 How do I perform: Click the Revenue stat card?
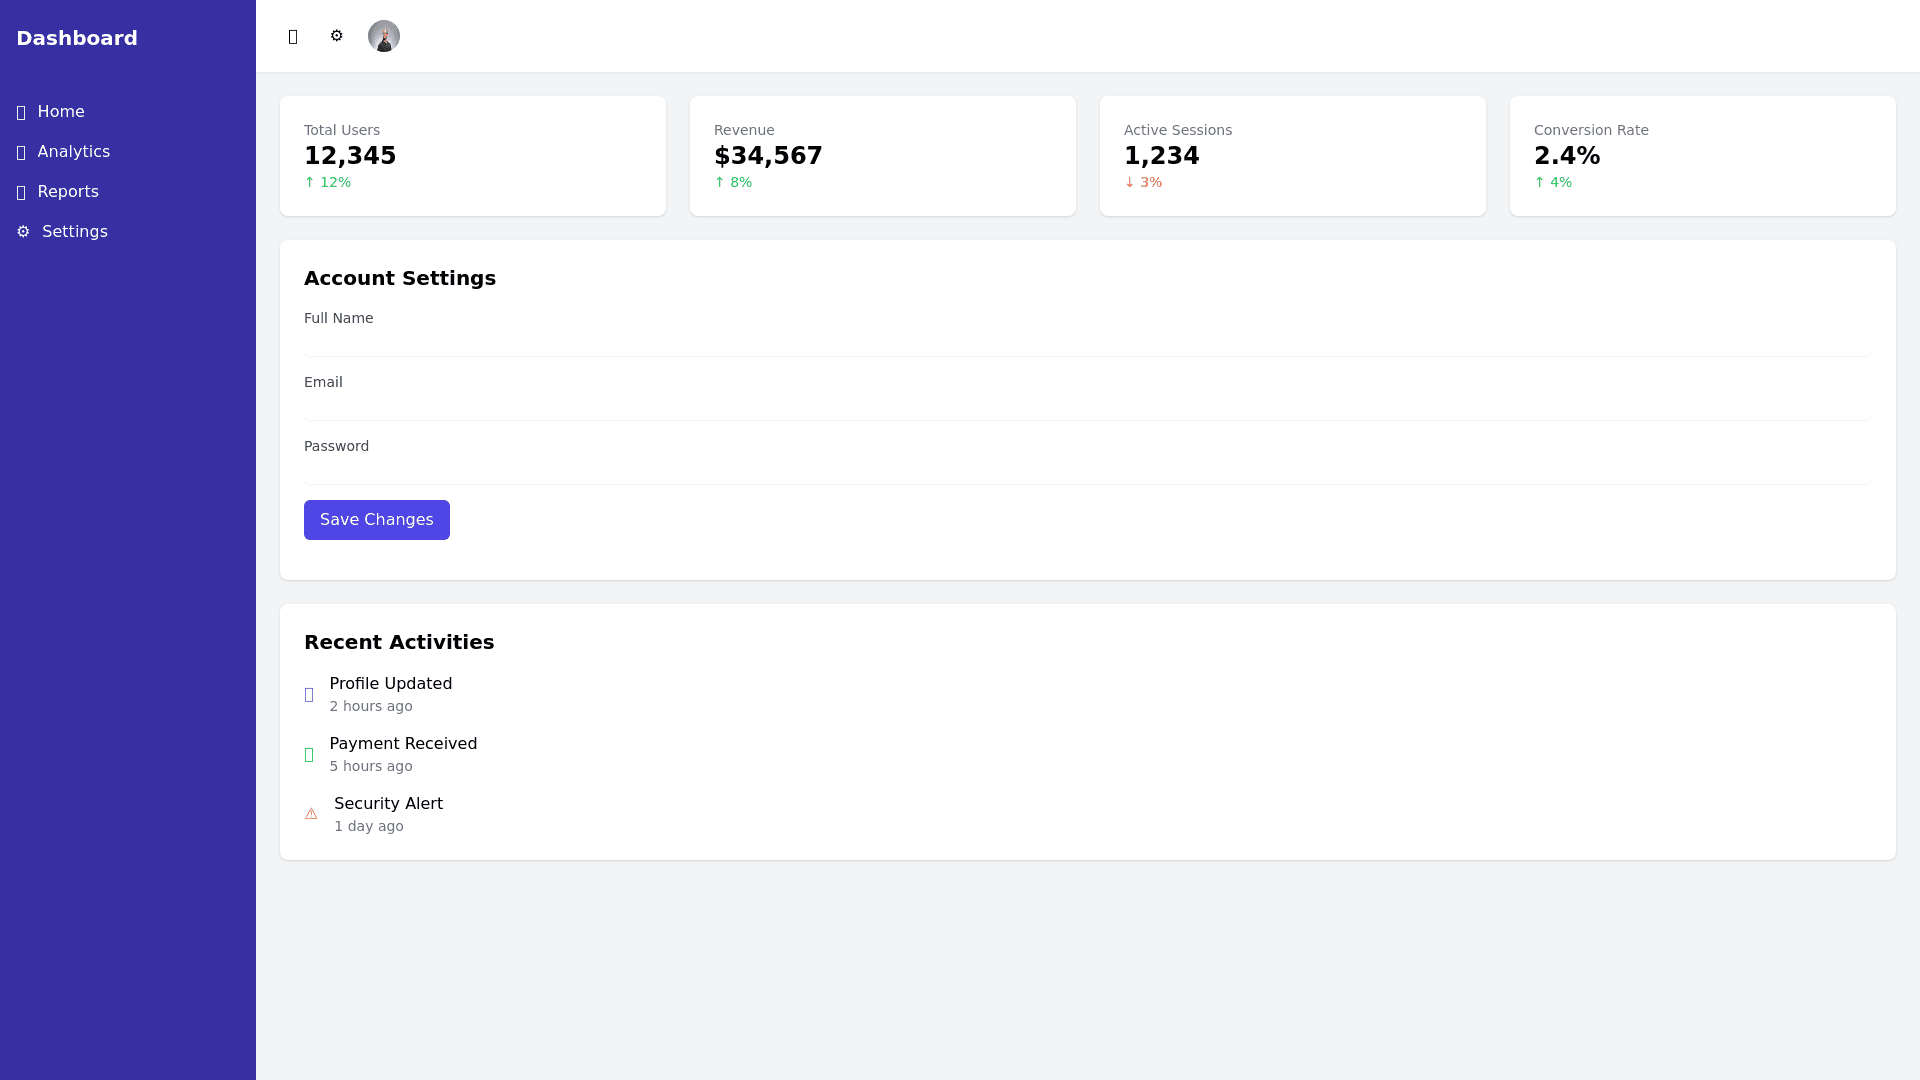click(x=882, y=156)
